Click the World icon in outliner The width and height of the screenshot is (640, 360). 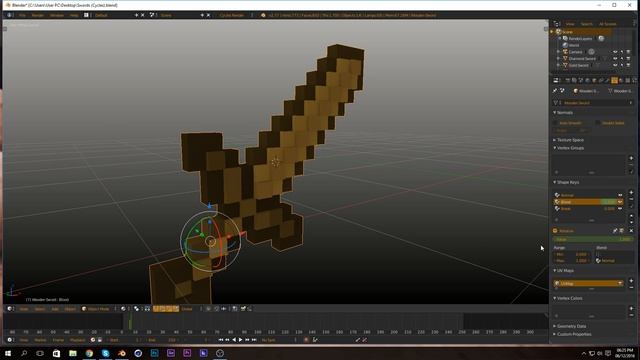pyautogui.click(x=565, y=45)
